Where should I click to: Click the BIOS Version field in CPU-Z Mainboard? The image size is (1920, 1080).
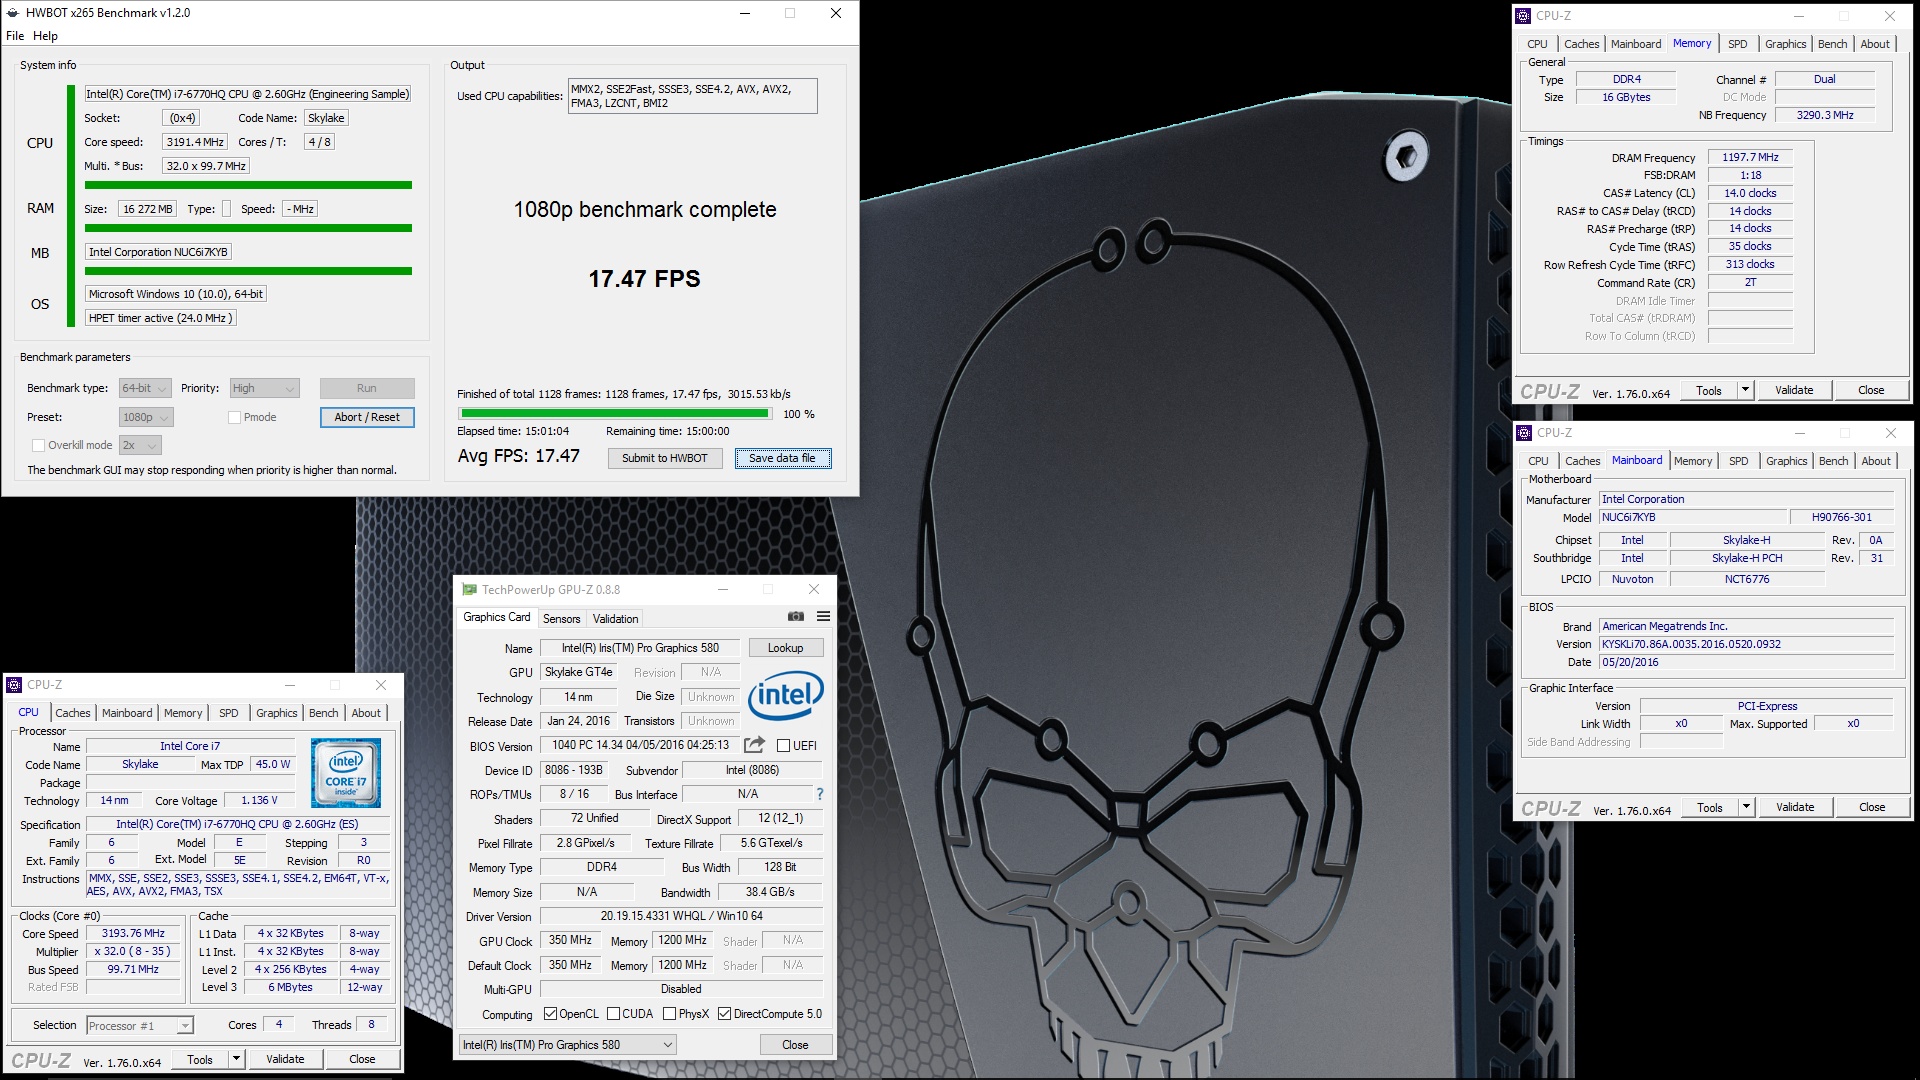click(1746, 644)
